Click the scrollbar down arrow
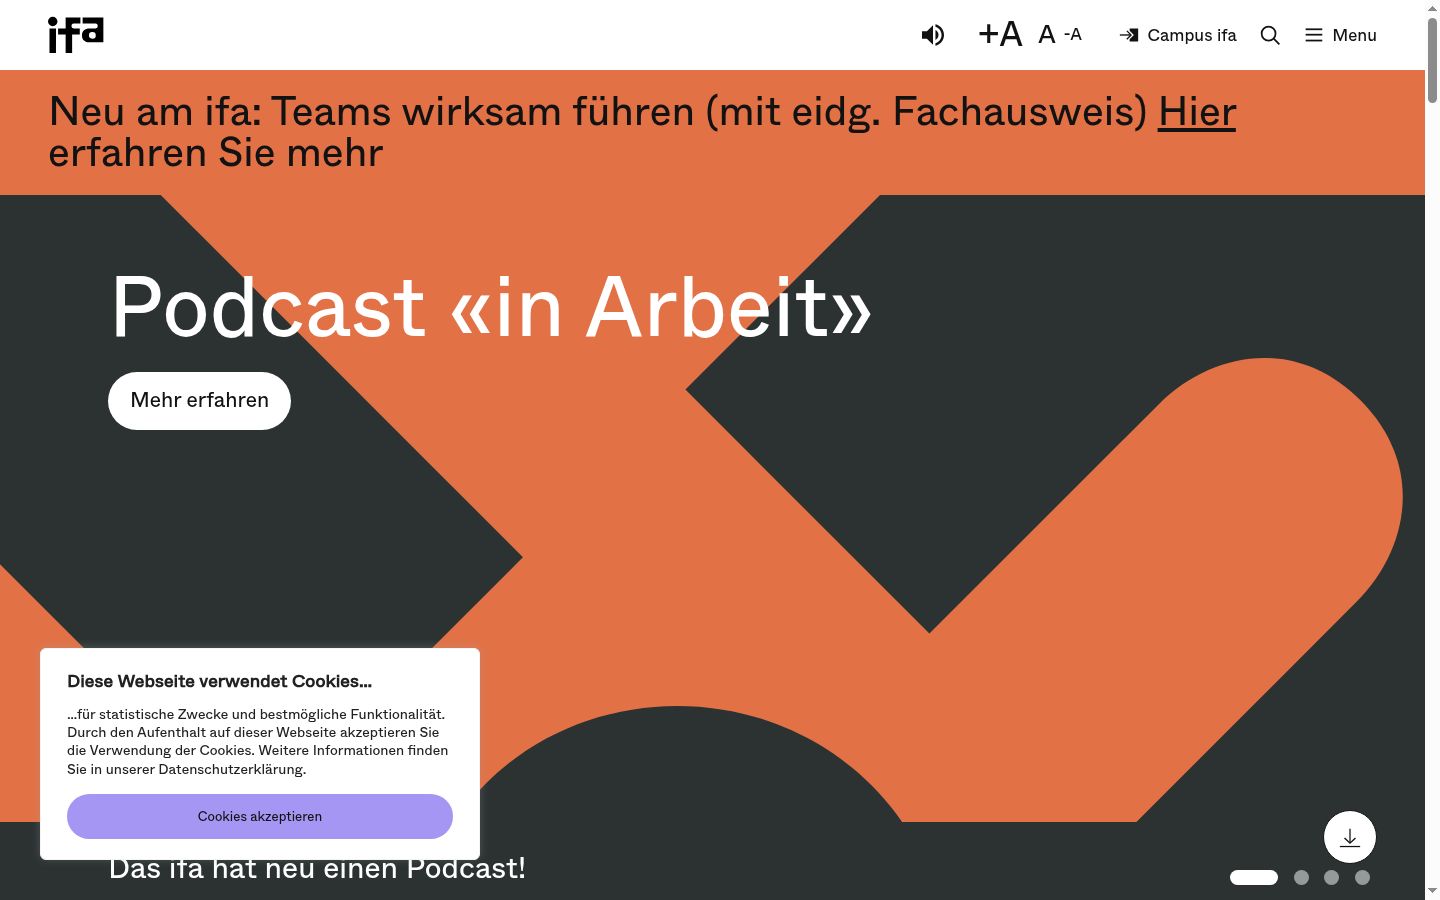Viewport: 1440px width, 900px height. tap(1432, 890)
